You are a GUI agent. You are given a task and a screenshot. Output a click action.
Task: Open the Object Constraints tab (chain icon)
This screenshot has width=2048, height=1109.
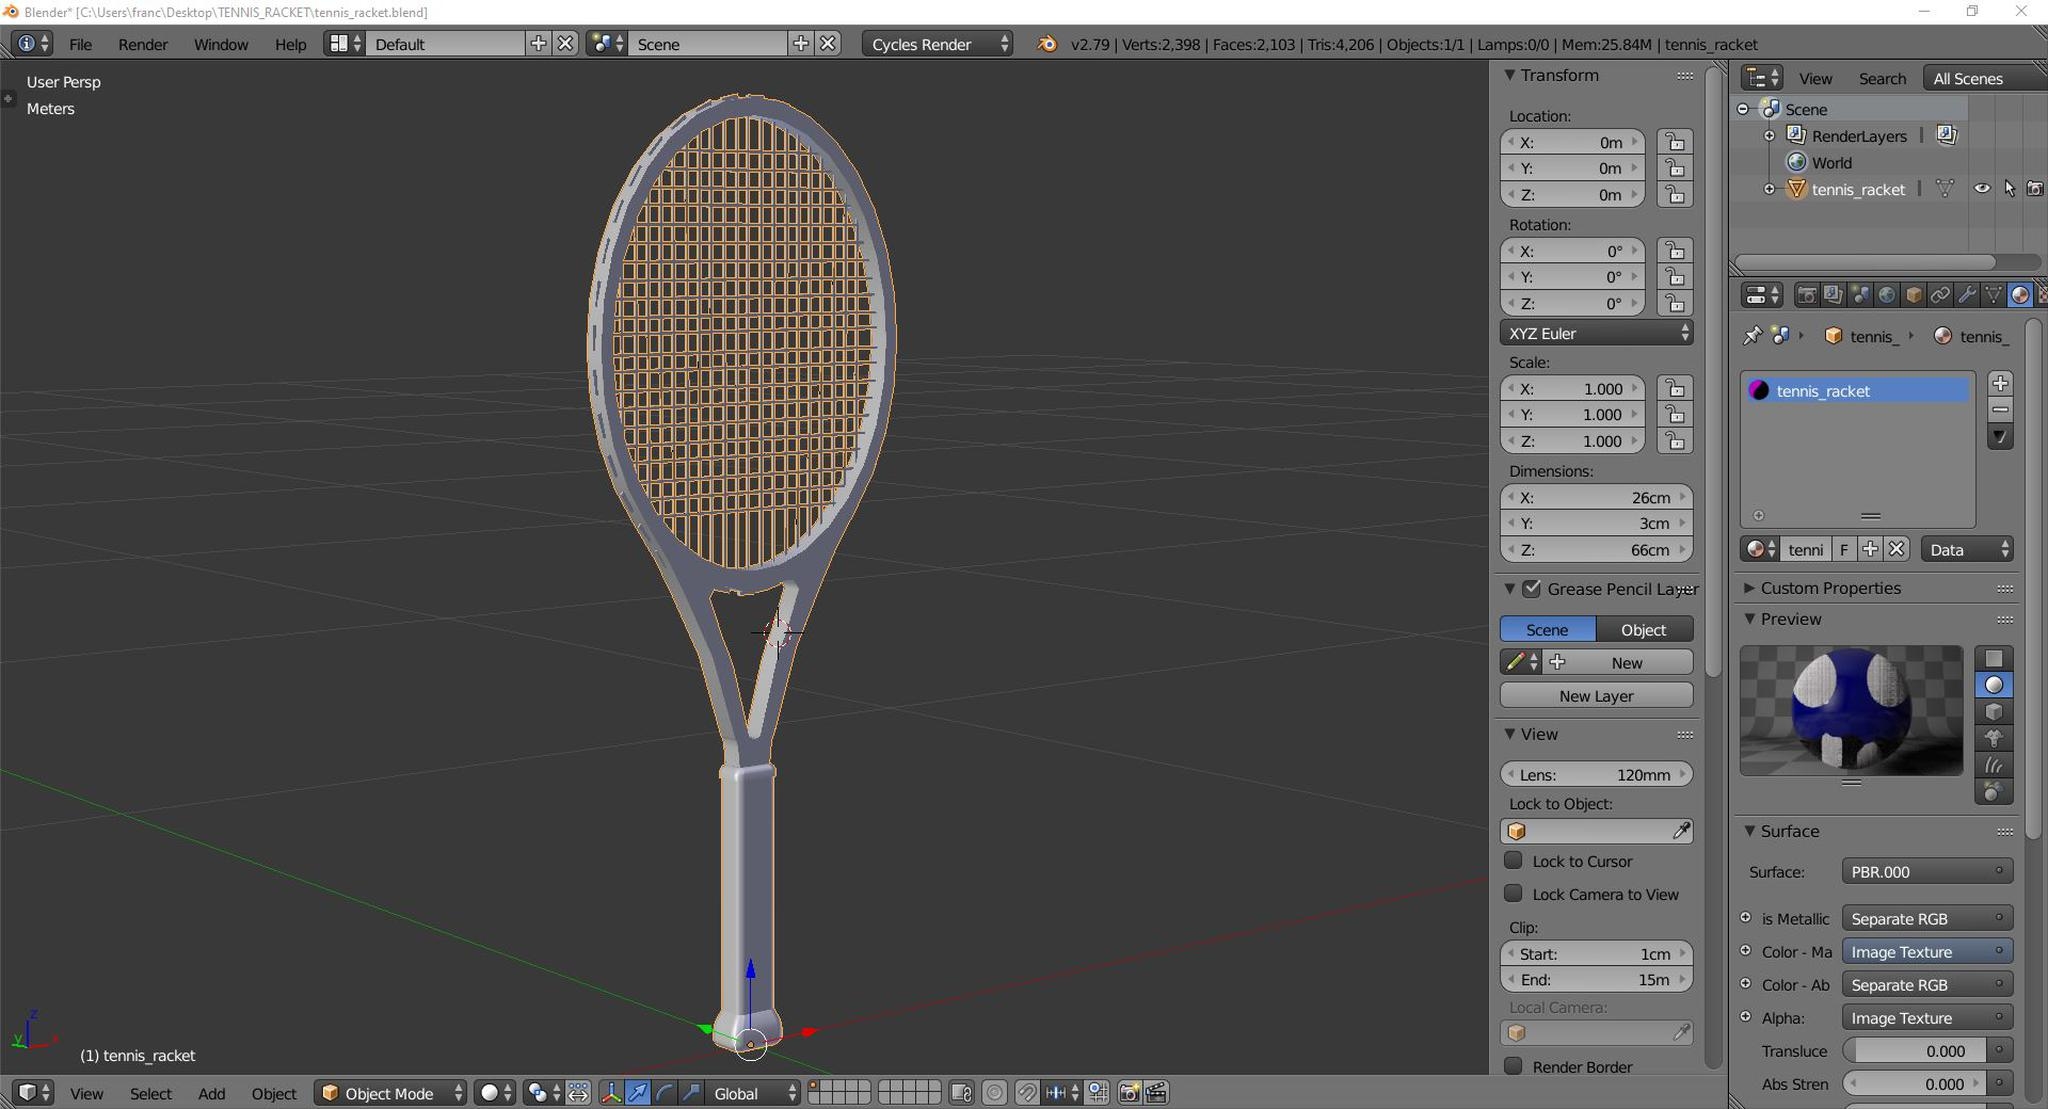click(1940, 295)
